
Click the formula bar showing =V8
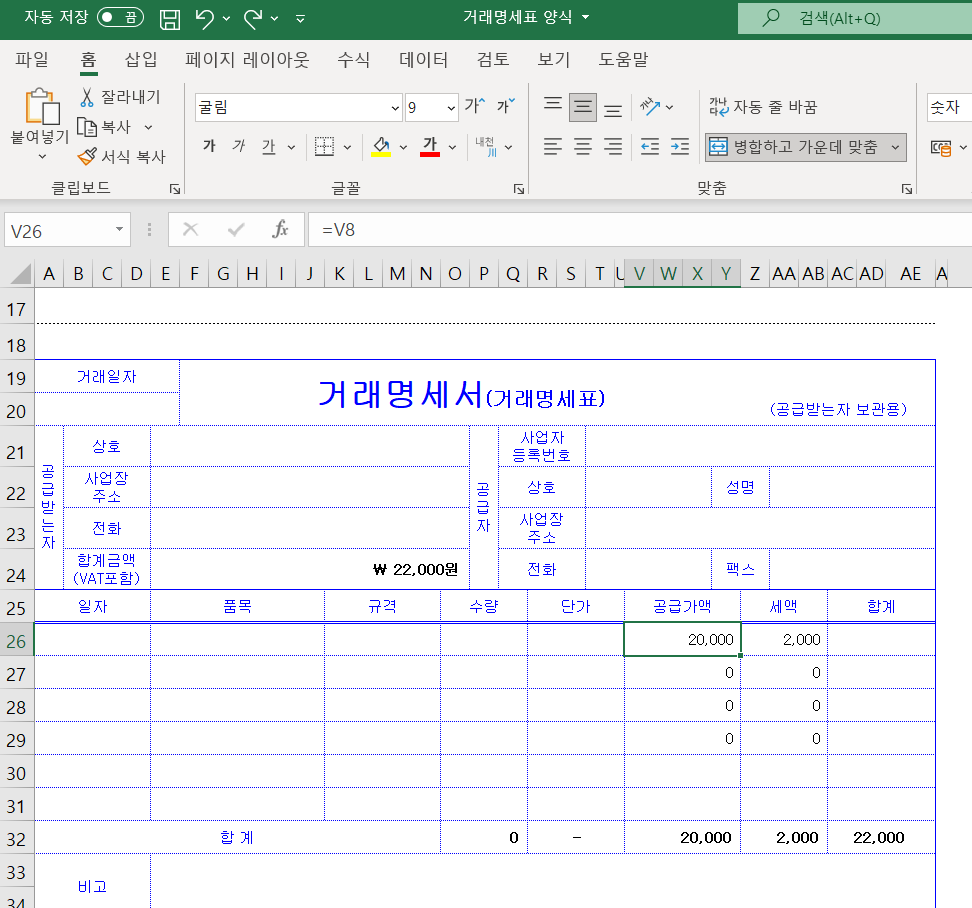click(x=640, y=230)
